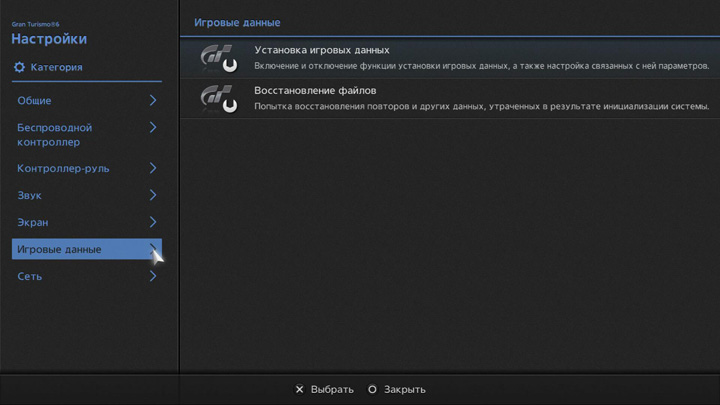Image resolution: width=720 pixels, height=405 pixels.
Task: Select the Экран category in sidebar
Action: click(33, 222)
